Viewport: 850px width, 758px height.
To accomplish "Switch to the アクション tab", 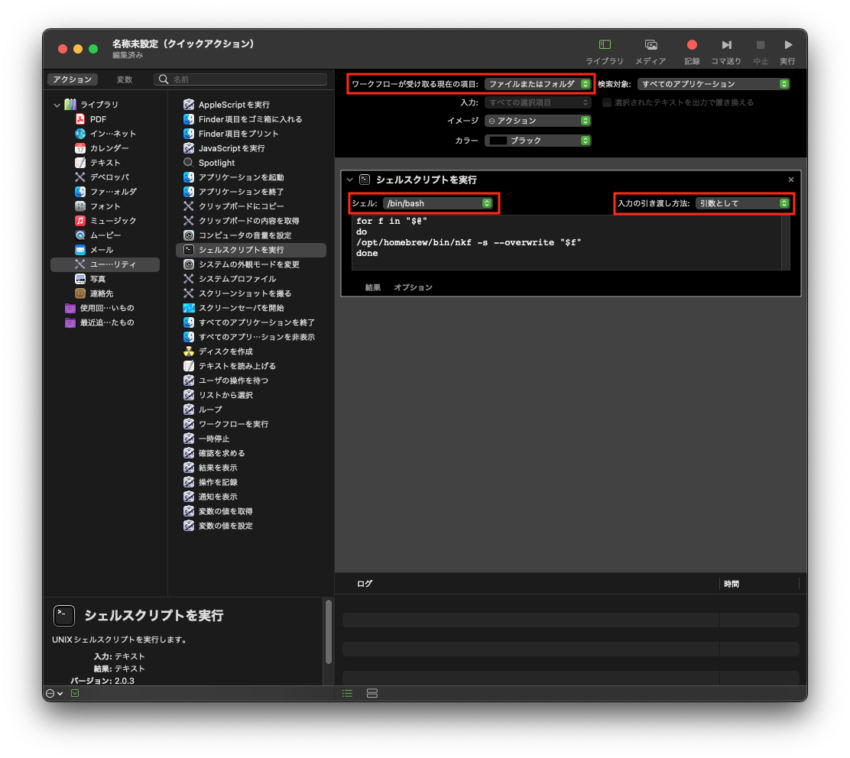I will pos(72,79).
